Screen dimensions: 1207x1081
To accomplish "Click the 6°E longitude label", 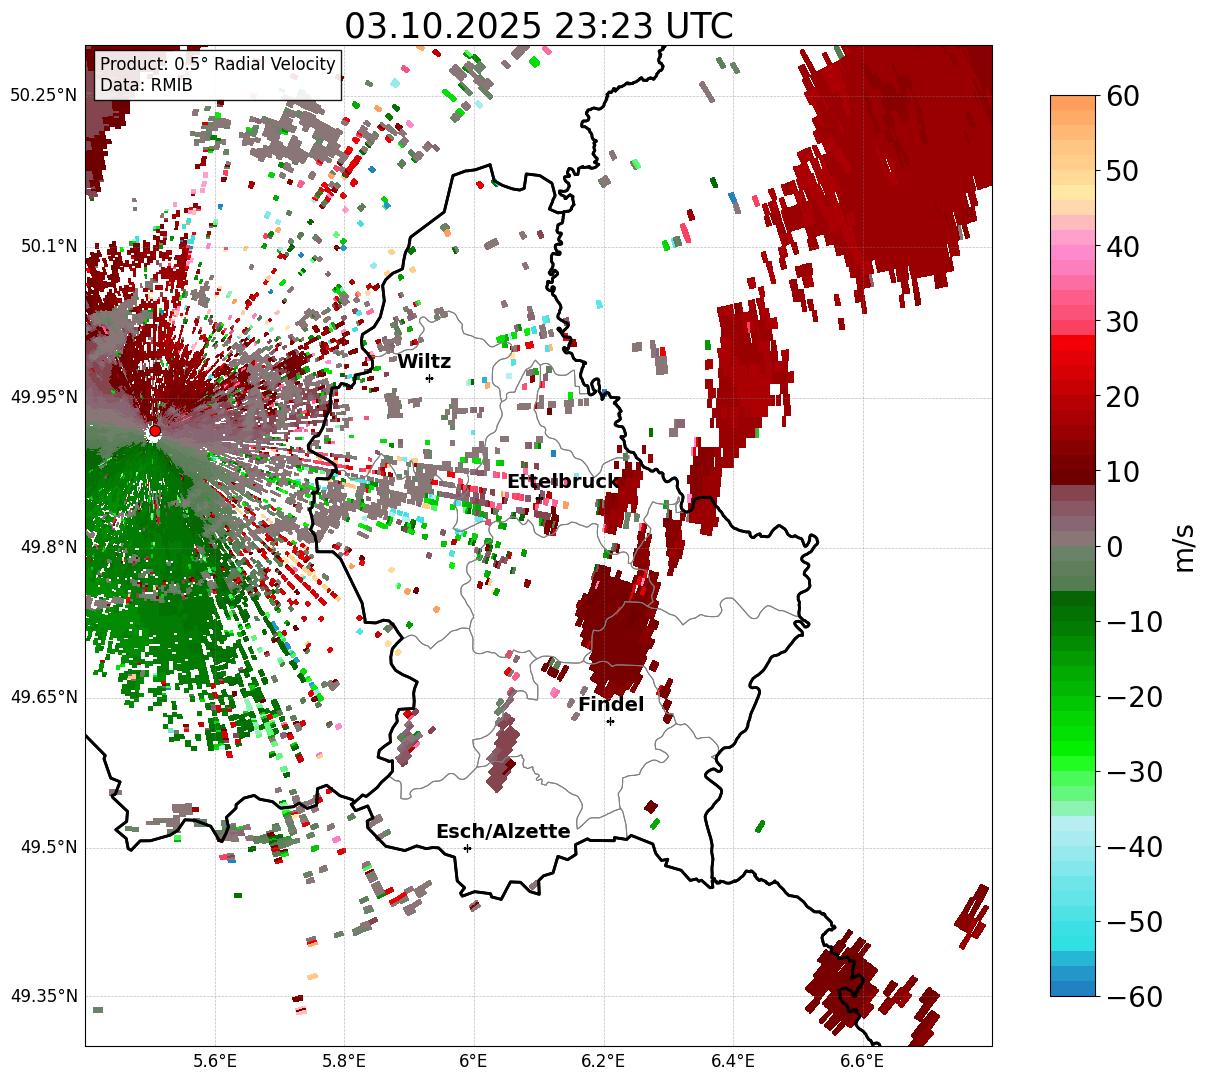I will tap(473, 1062).
